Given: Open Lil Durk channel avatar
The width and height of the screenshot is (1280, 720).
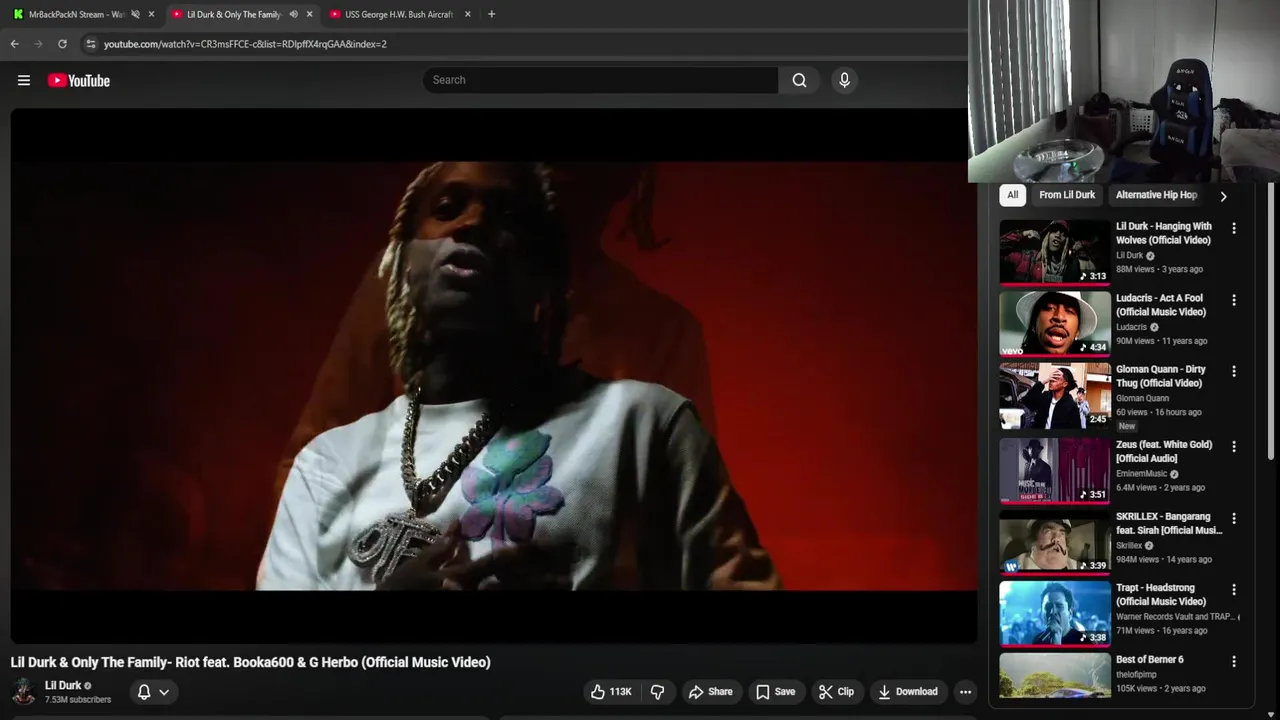Looking at the screenshot, I should point(23,691).
